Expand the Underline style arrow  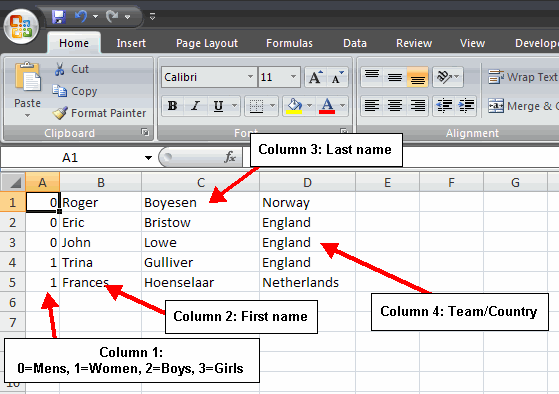point(234,106)
